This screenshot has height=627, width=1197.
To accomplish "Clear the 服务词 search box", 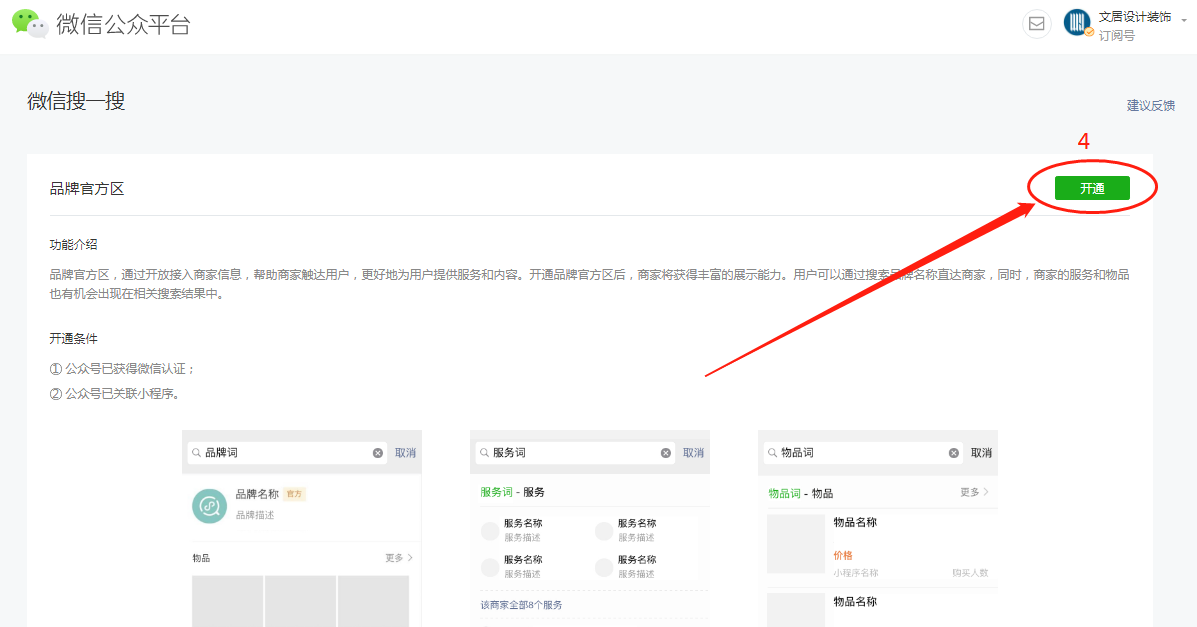I will 666,453.
